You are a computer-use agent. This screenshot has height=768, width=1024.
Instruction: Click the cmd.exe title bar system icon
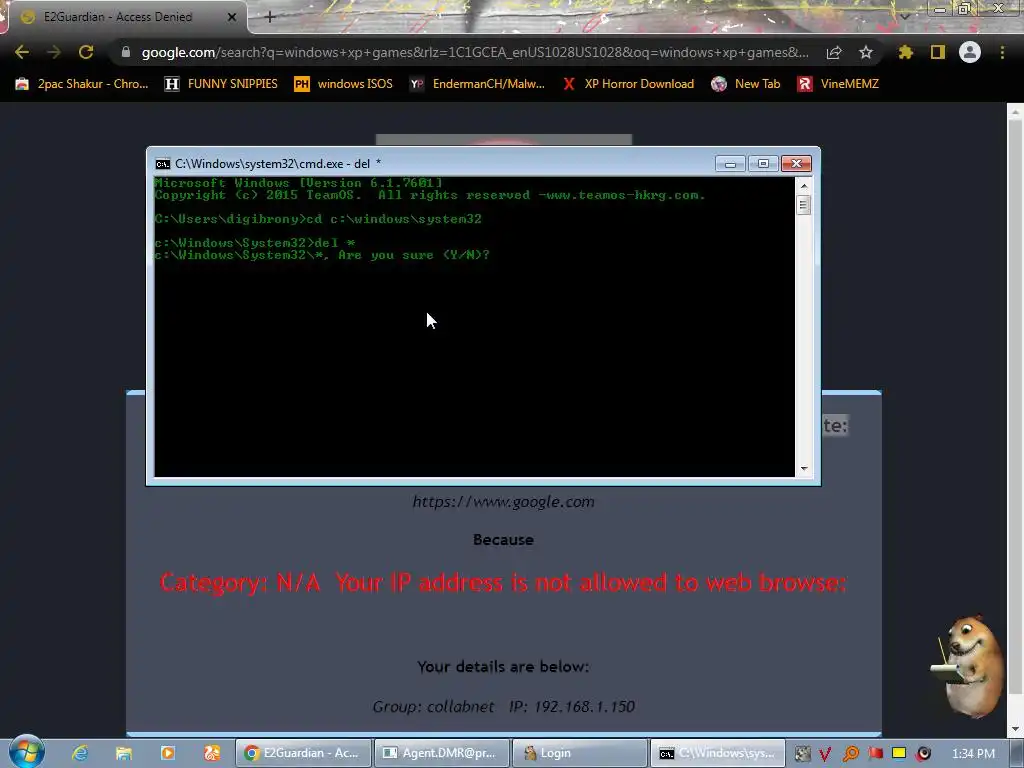coord(163,164)
